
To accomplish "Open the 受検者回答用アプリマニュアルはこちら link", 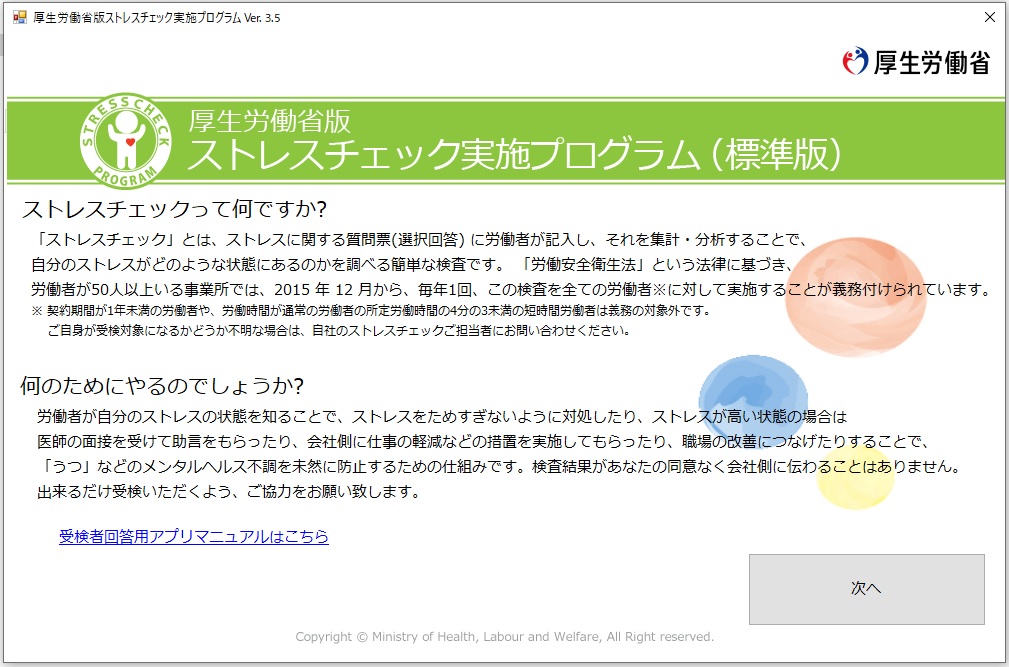I will click(194, 536).
